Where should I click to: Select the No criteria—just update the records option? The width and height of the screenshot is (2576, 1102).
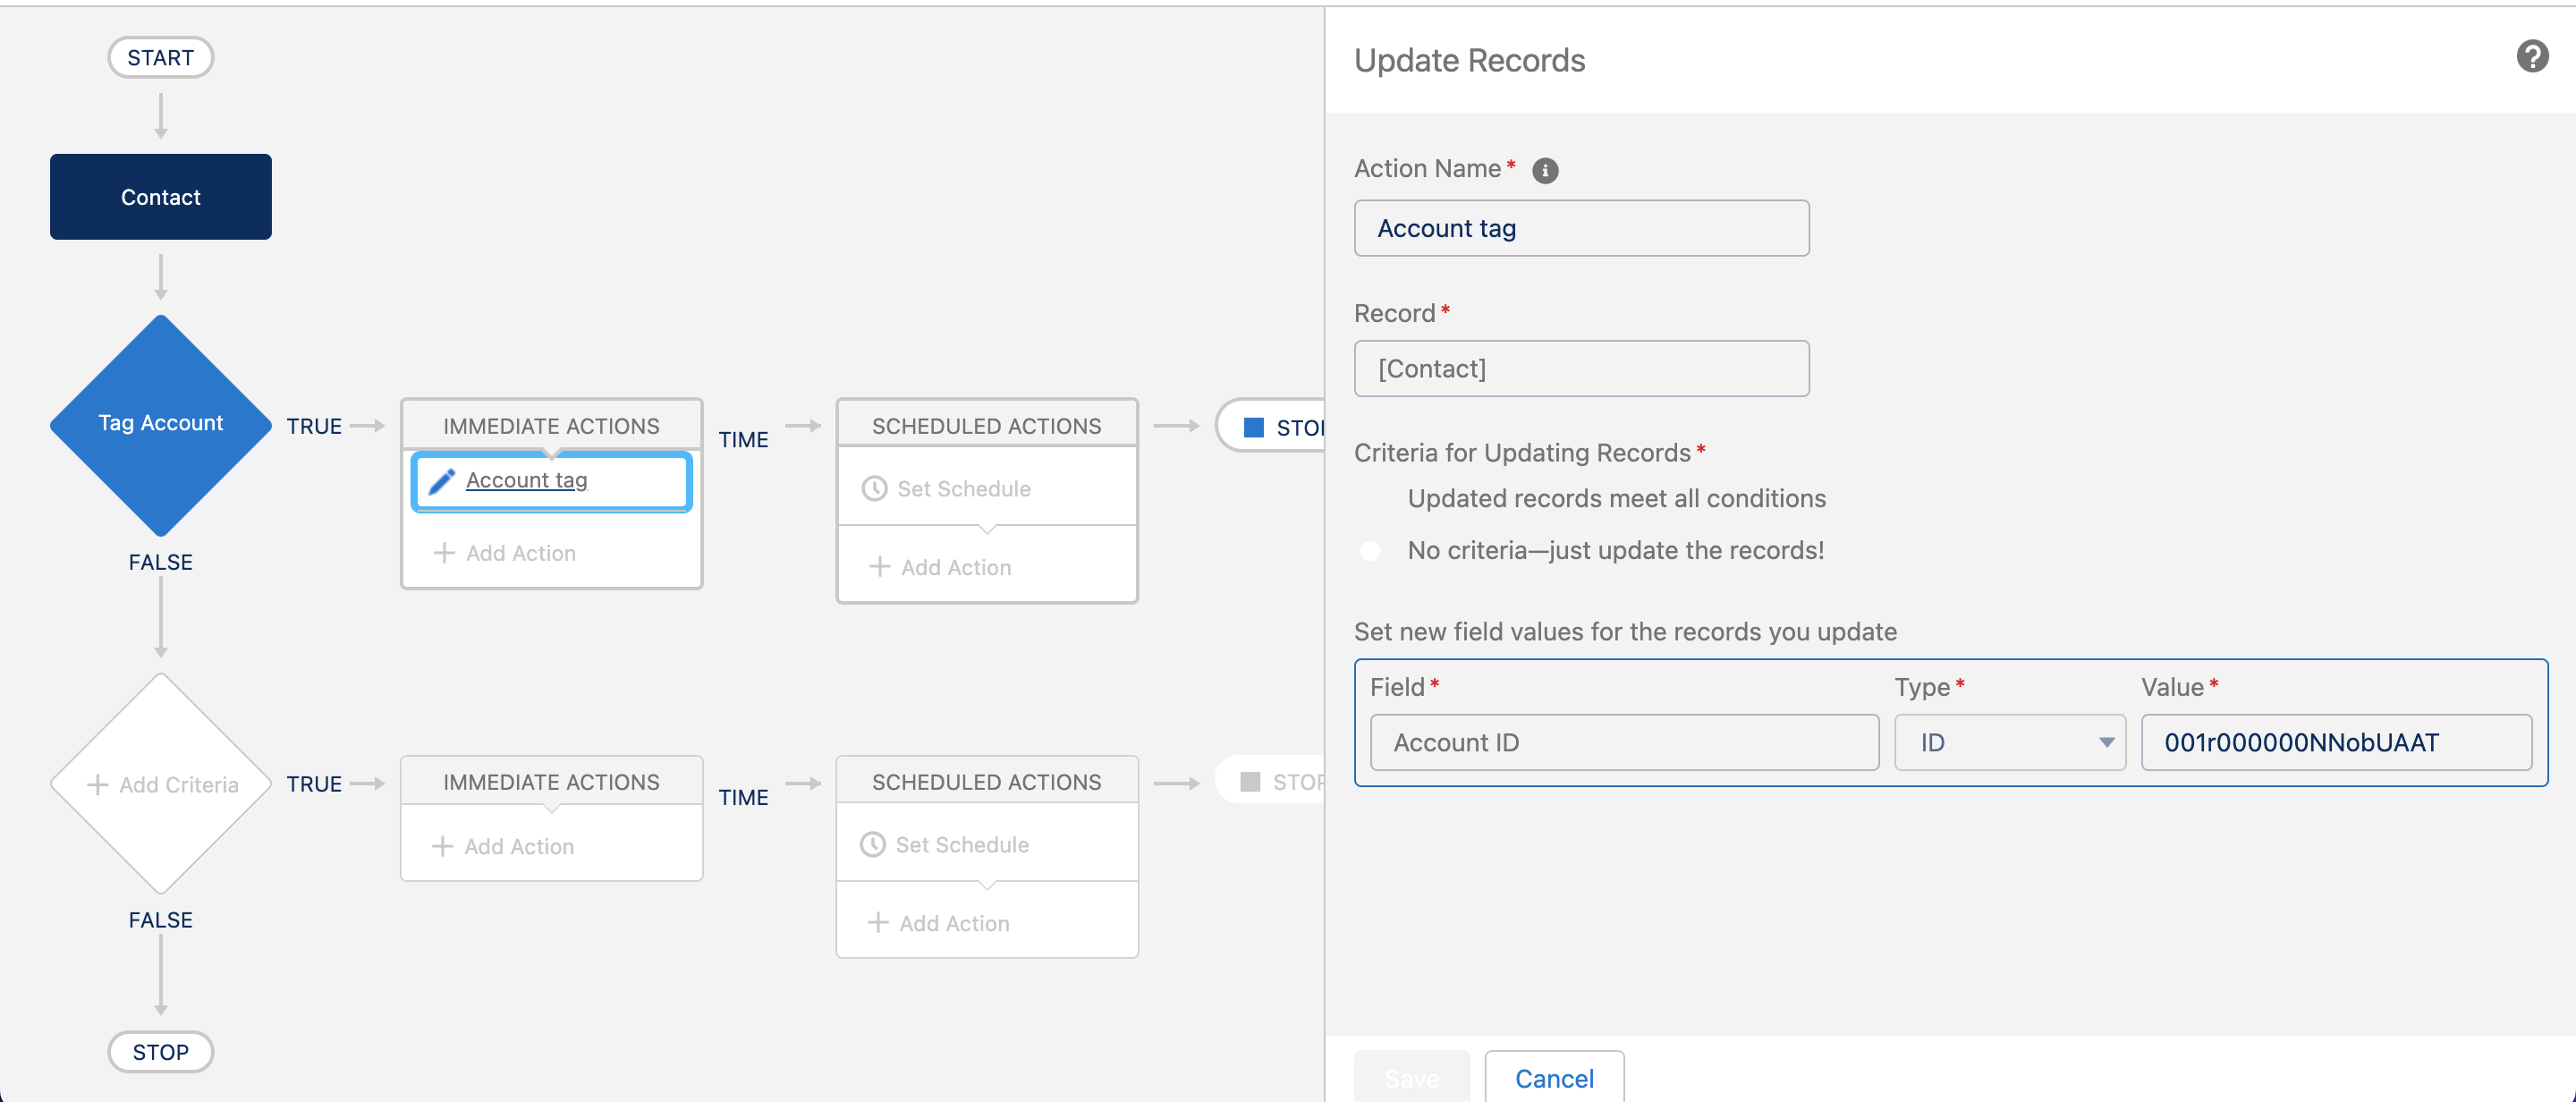1370,550
